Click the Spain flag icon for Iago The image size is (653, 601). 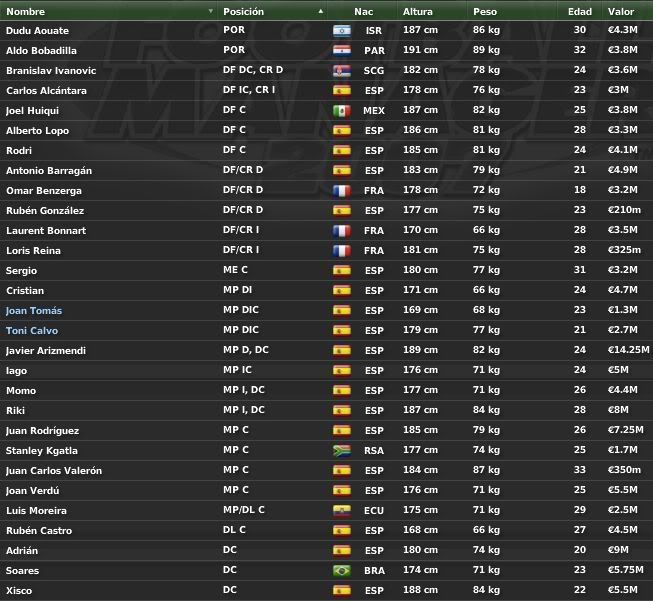(342, 371)
